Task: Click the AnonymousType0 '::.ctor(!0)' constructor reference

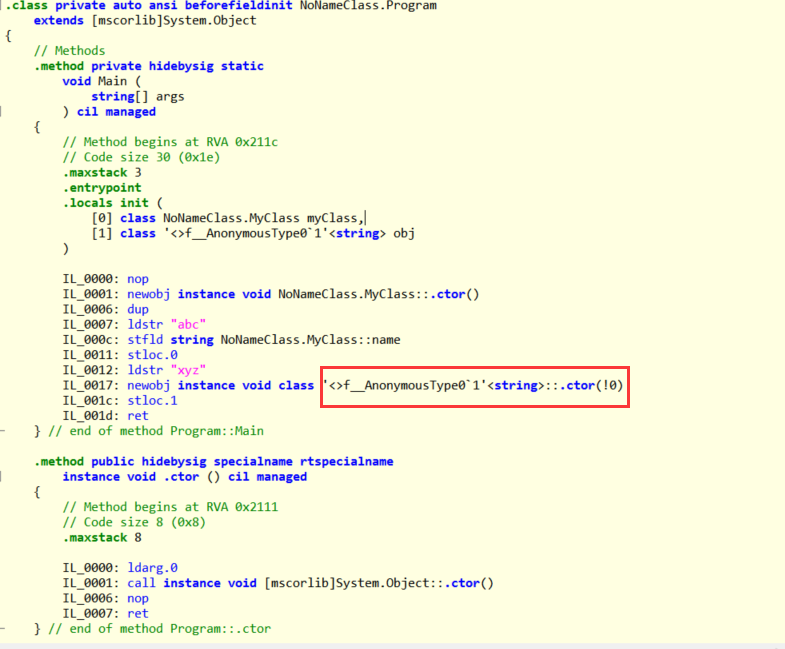Action: pyautogui.click(x=474, y=386)
